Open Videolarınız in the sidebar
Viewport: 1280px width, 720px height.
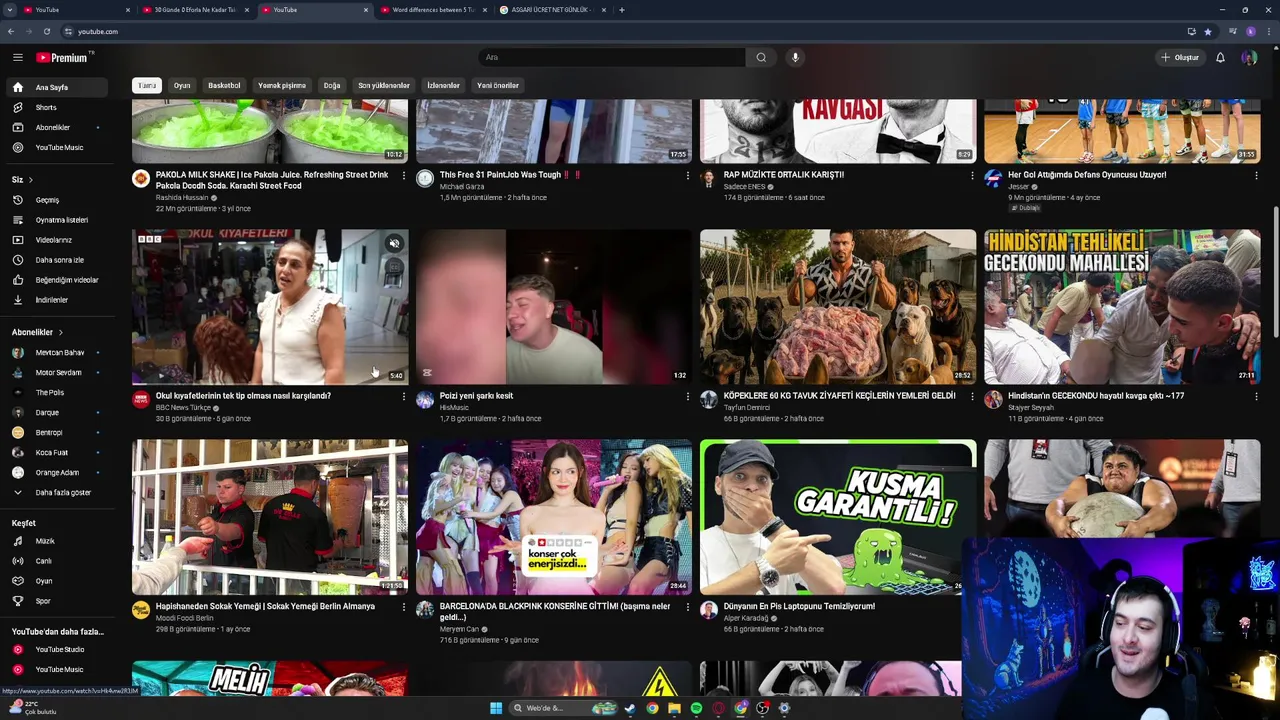(x=56, y=240)
